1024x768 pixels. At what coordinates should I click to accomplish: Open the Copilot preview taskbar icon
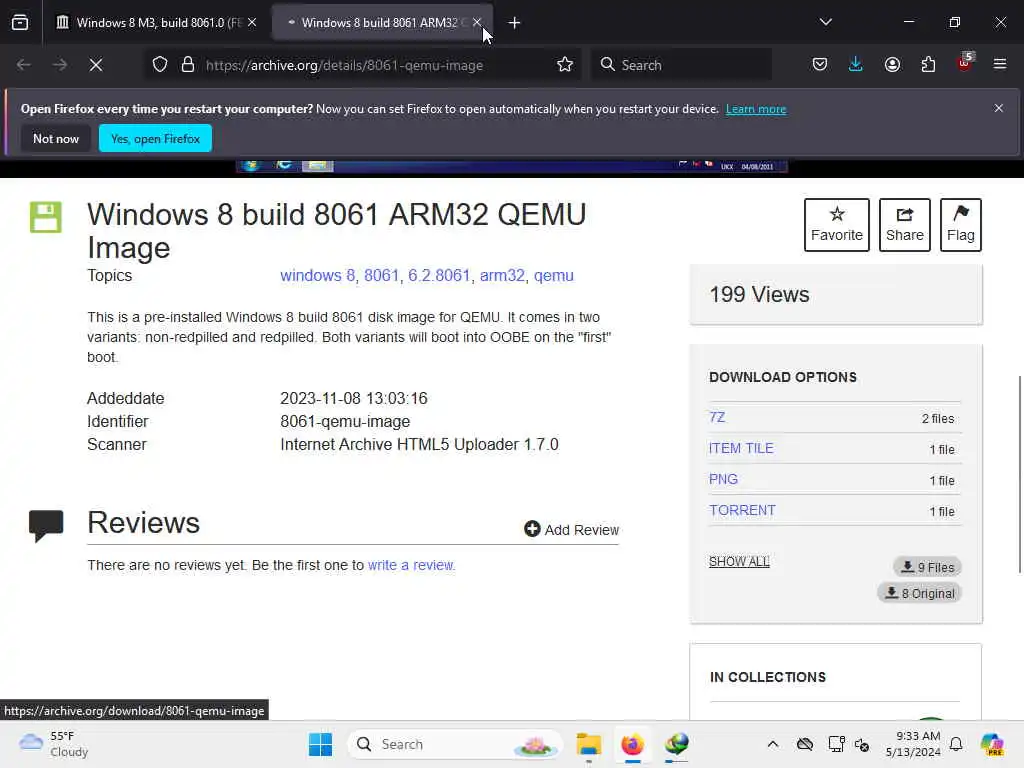[x=991, y=744]
